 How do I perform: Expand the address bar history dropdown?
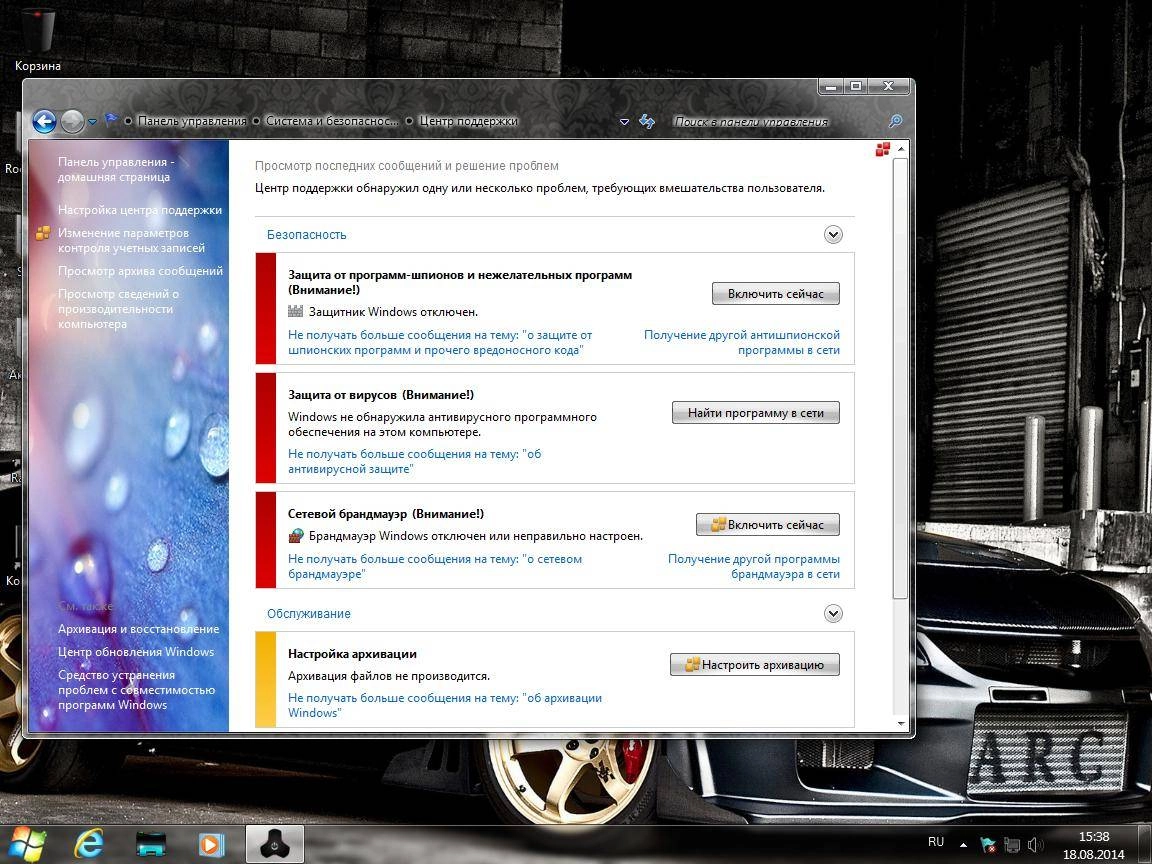[624, 122]
